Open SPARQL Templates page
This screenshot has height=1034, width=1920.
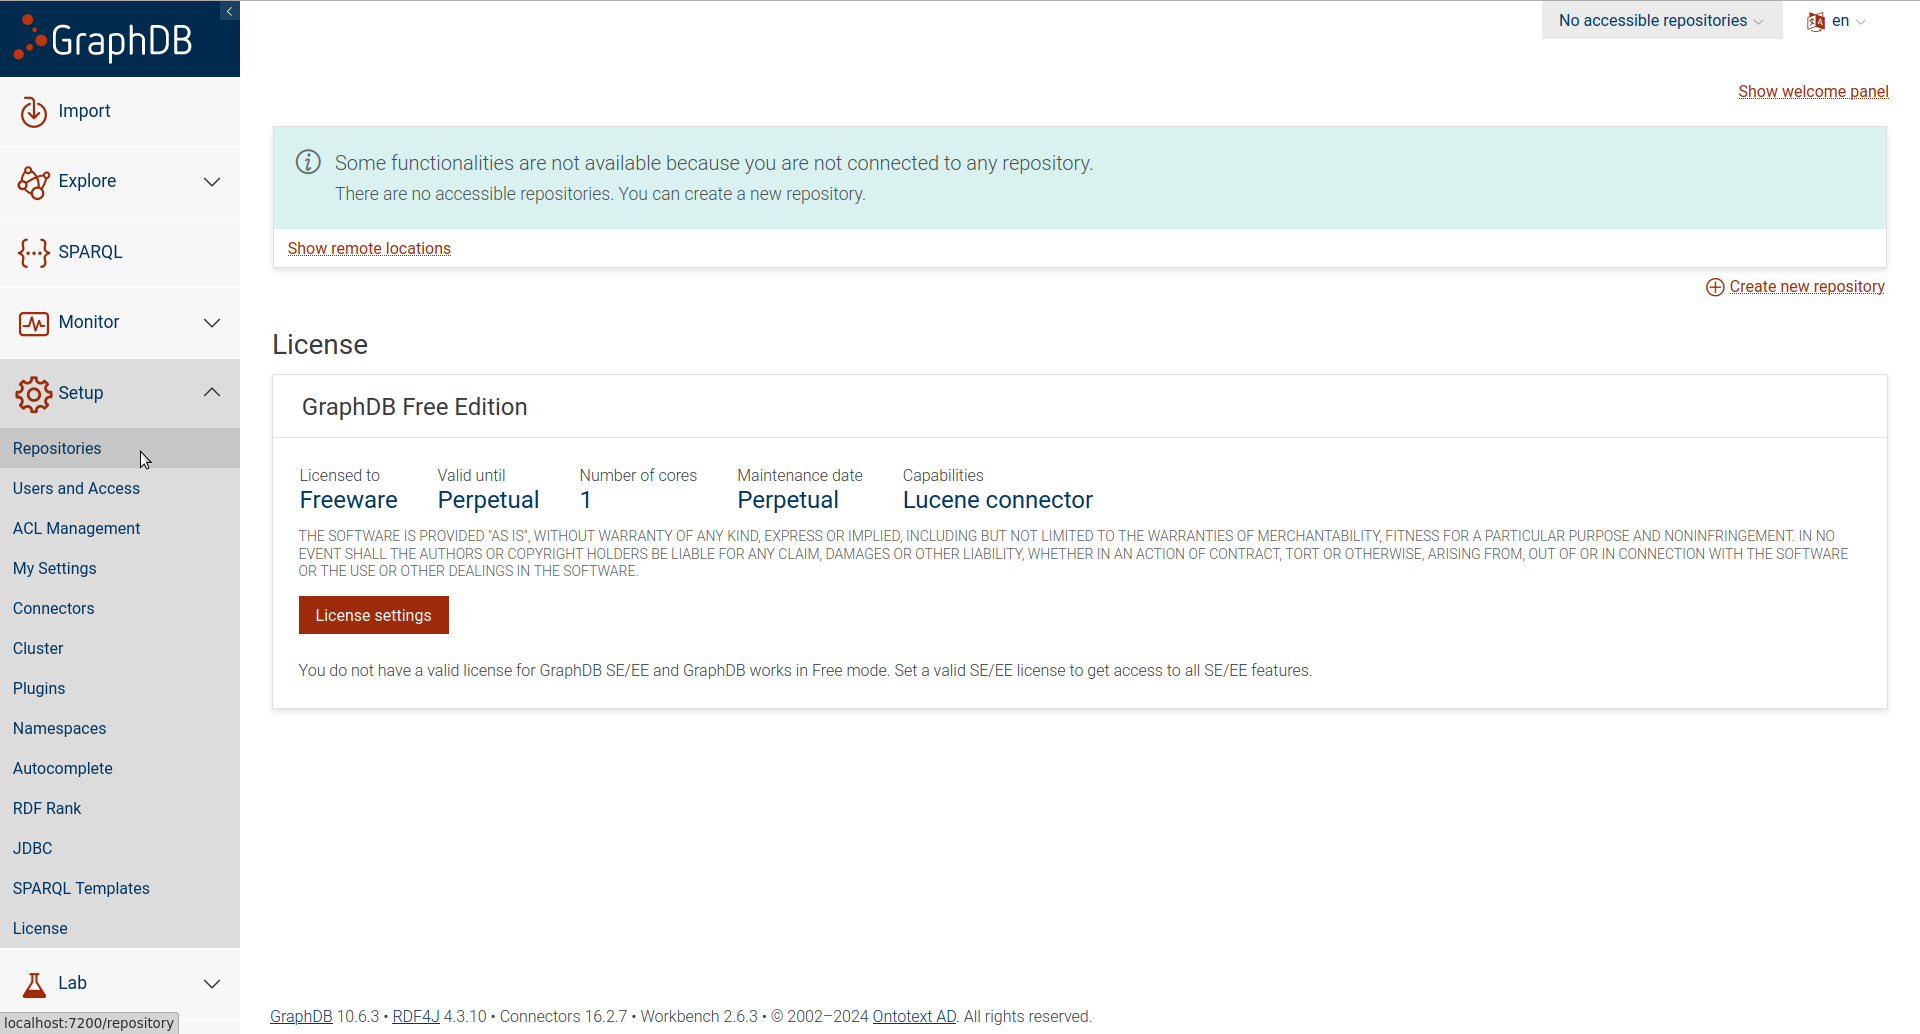[120, 888]
